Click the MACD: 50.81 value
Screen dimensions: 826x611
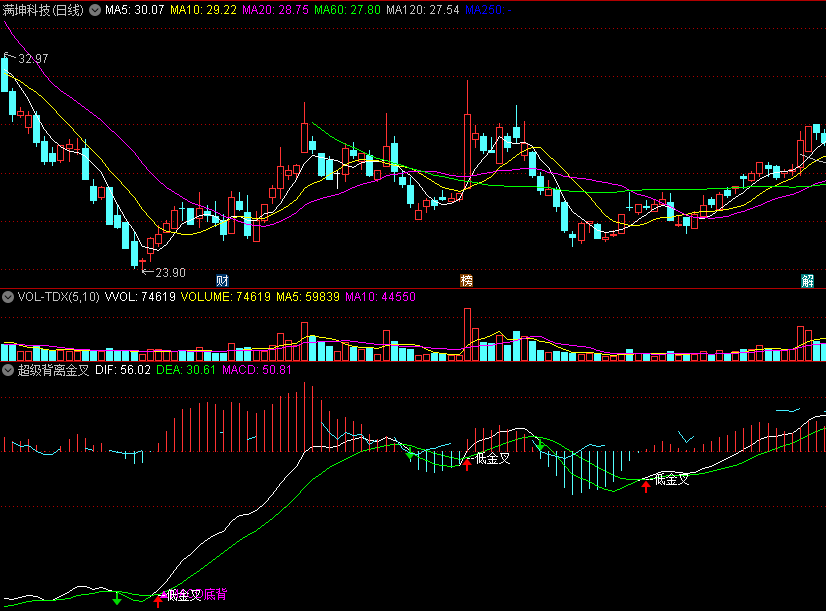[x=257, y=370]
